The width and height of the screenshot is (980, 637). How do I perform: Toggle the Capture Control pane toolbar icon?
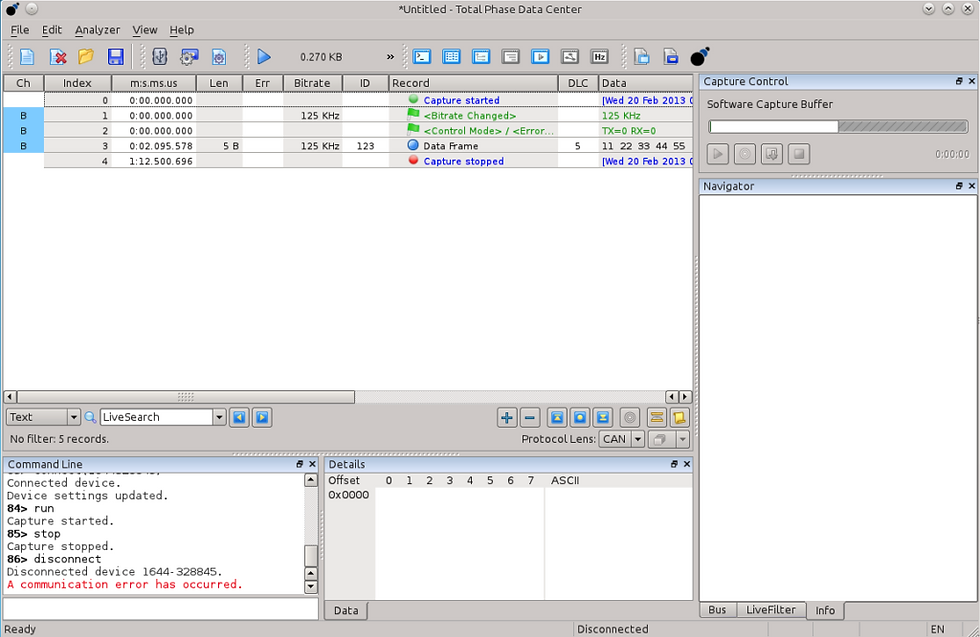click(x=540, y=57)
